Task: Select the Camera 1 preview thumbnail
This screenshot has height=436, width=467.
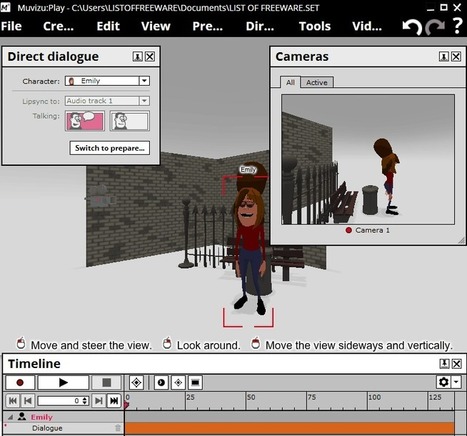Action: click(x=368, y=159)
